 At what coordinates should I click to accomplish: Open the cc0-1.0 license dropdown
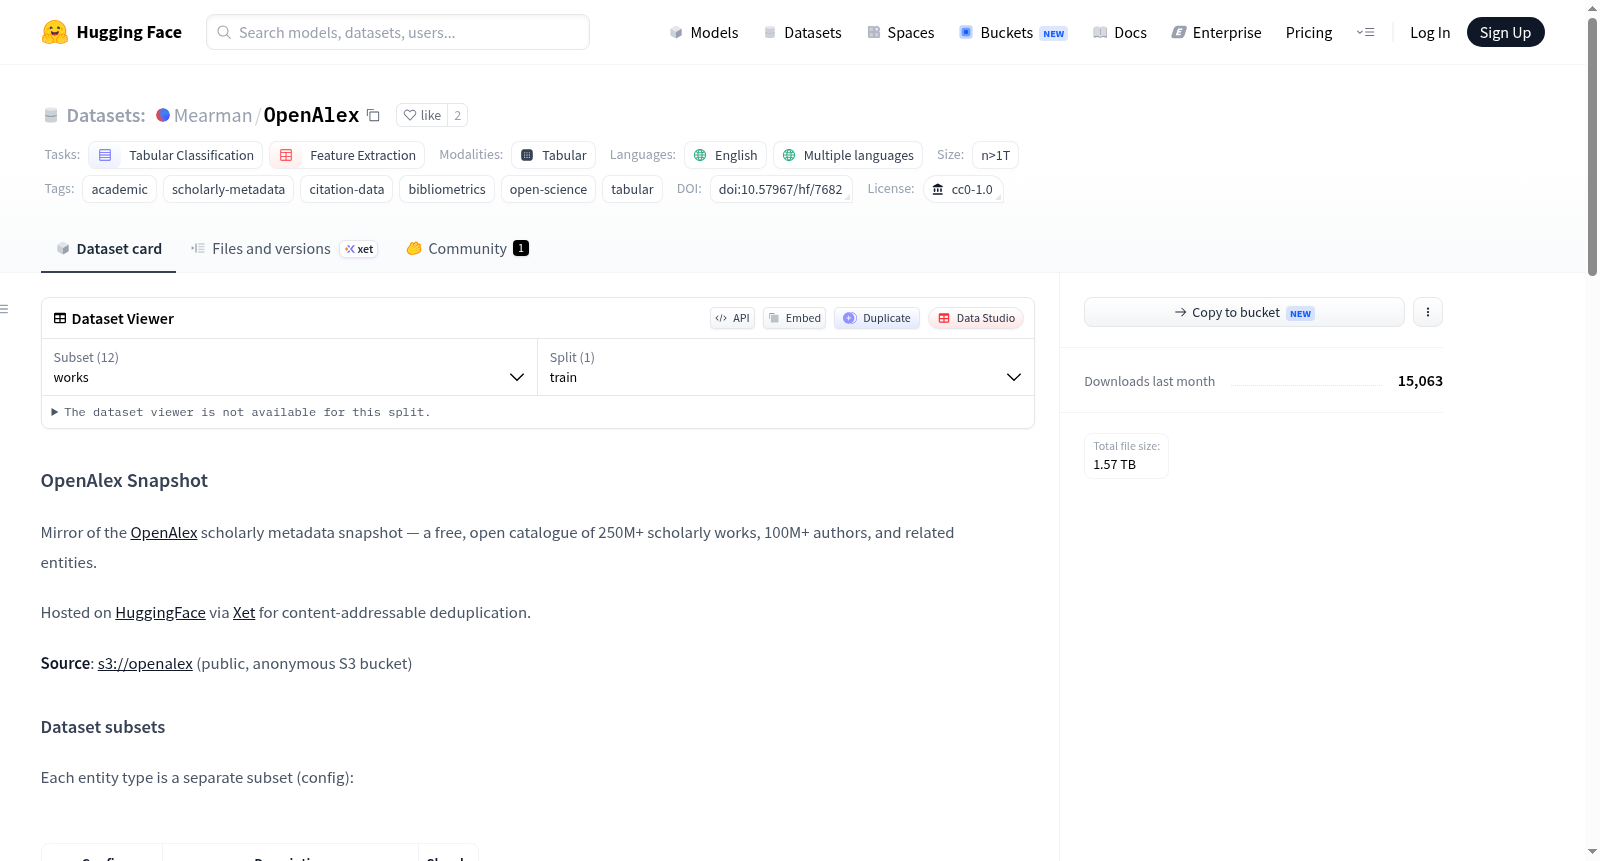(x=963, y=189)
